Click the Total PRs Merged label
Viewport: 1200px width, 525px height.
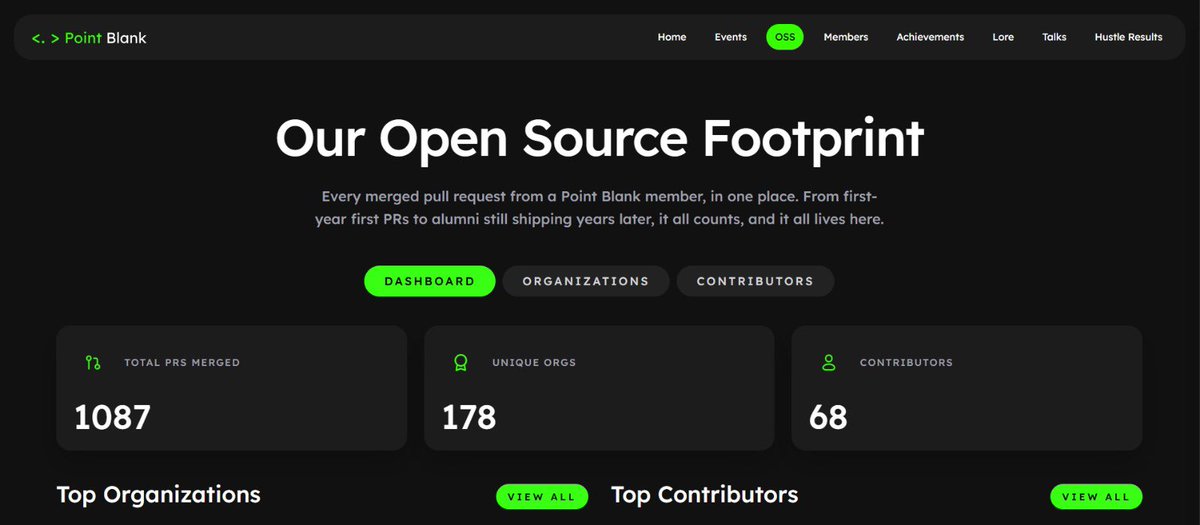point(182,362)
